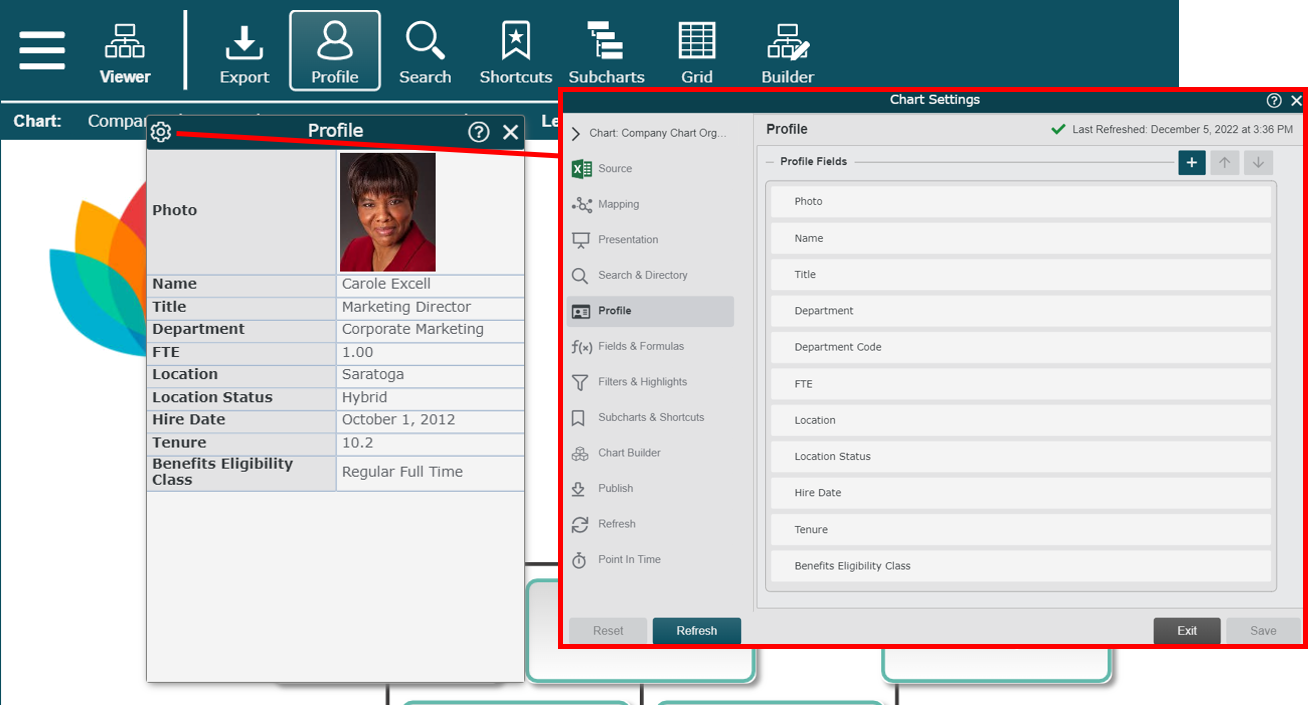Open the Shortcuts bookmark tool

pos(515,52)
